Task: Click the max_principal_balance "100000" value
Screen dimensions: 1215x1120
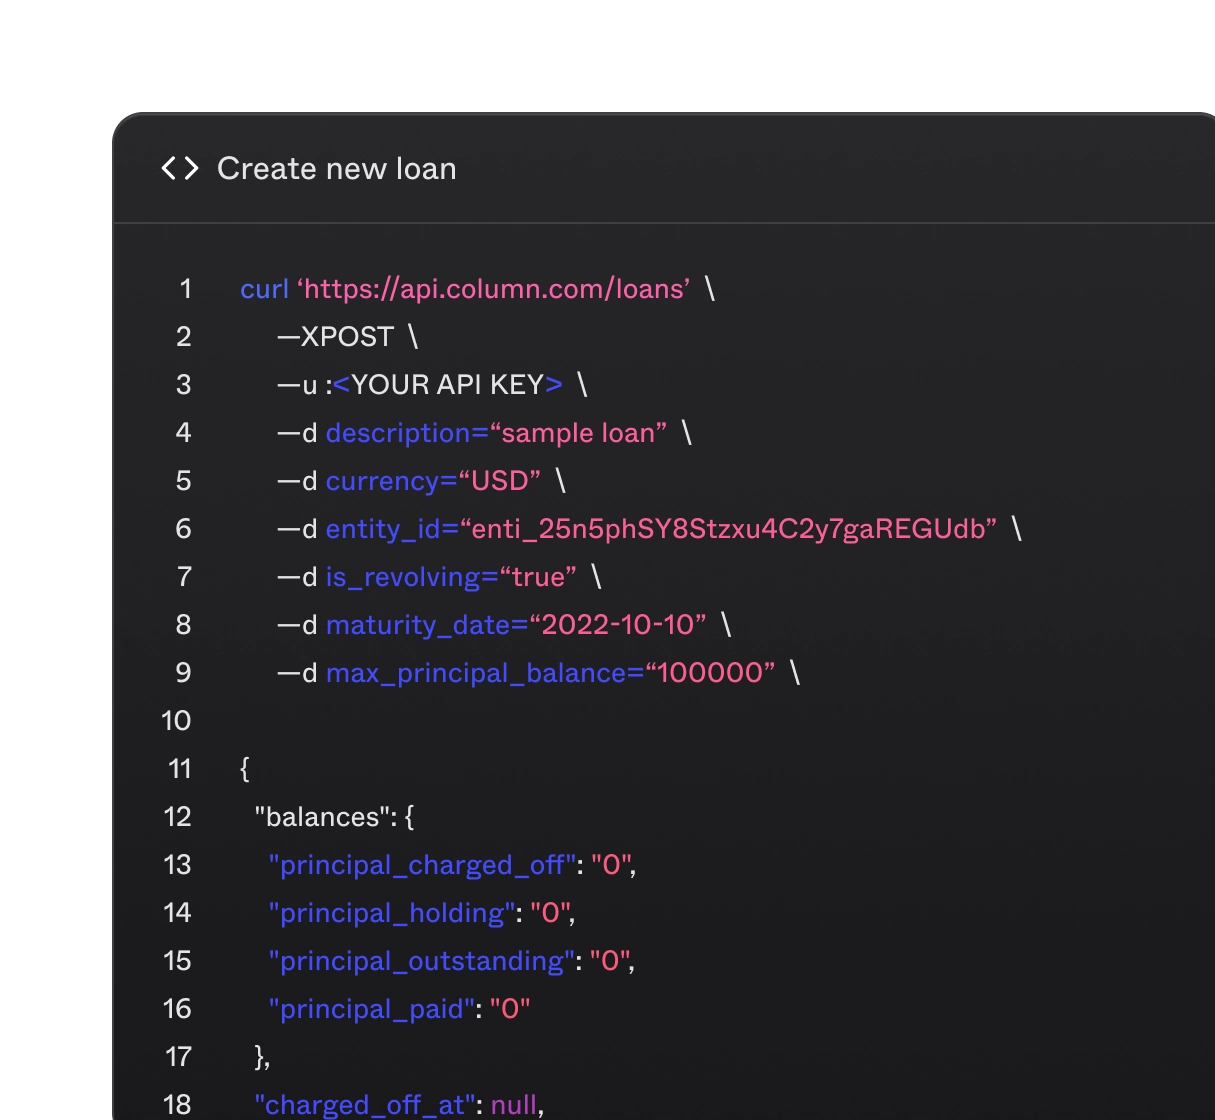Action: pyautogui.click(x=710, y=673)
